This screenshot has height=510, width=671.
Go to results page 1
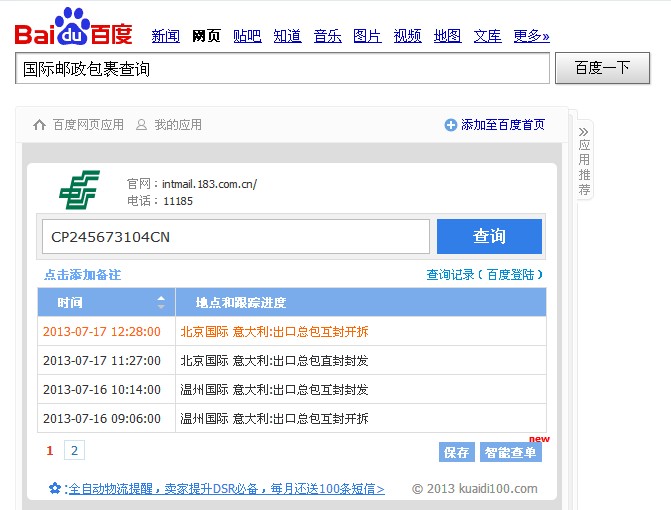click(x=50, y=451)
